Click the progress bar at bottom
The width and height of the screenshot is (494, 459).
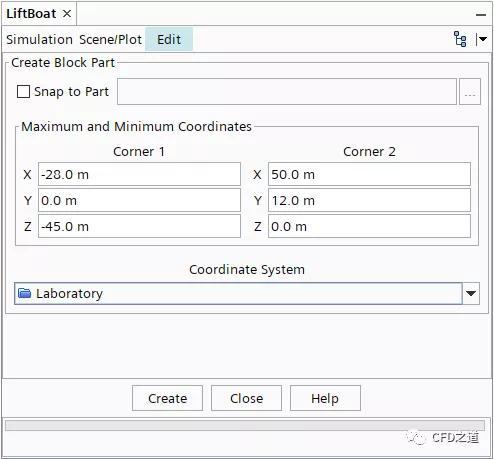point(245,425)
